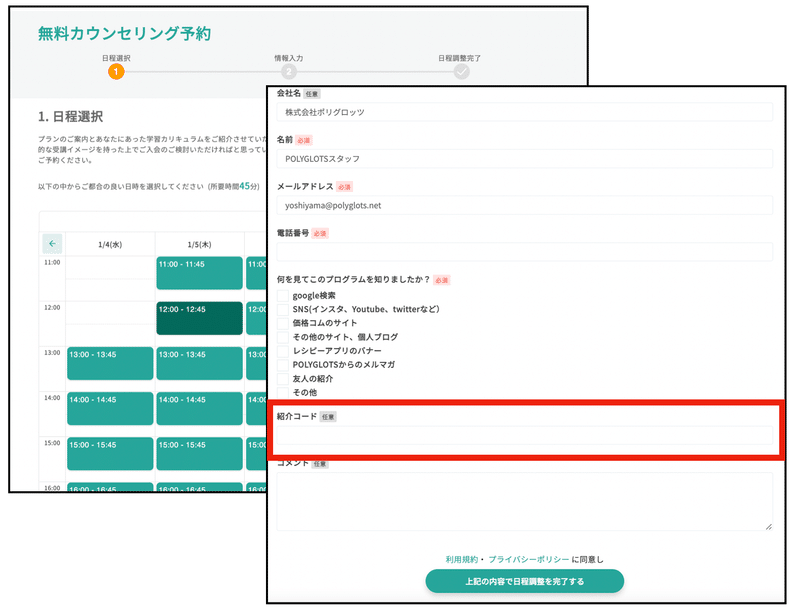Screen dimensions: 800x614
Task: Click the 電話番号 input field
Action: (524, 252)
